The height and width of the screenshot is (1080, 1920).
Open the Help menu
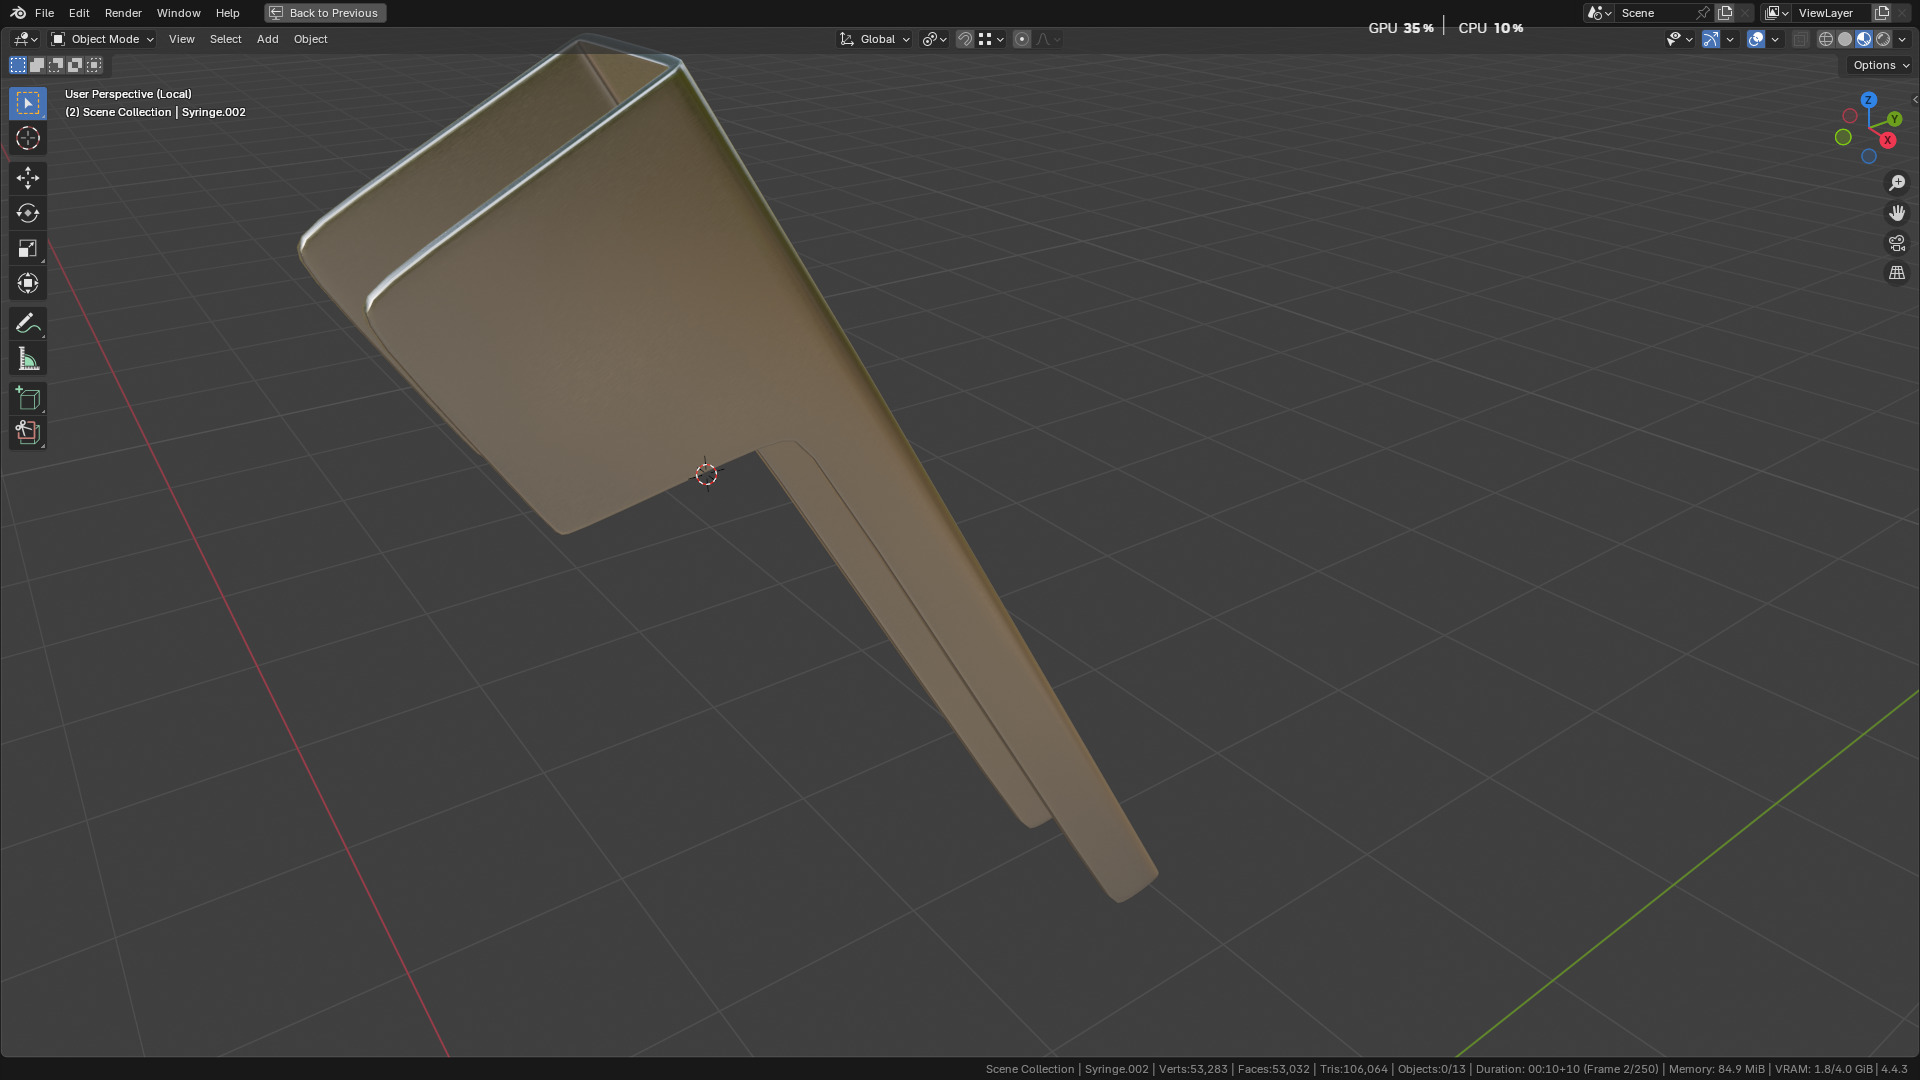pos(227,13)
